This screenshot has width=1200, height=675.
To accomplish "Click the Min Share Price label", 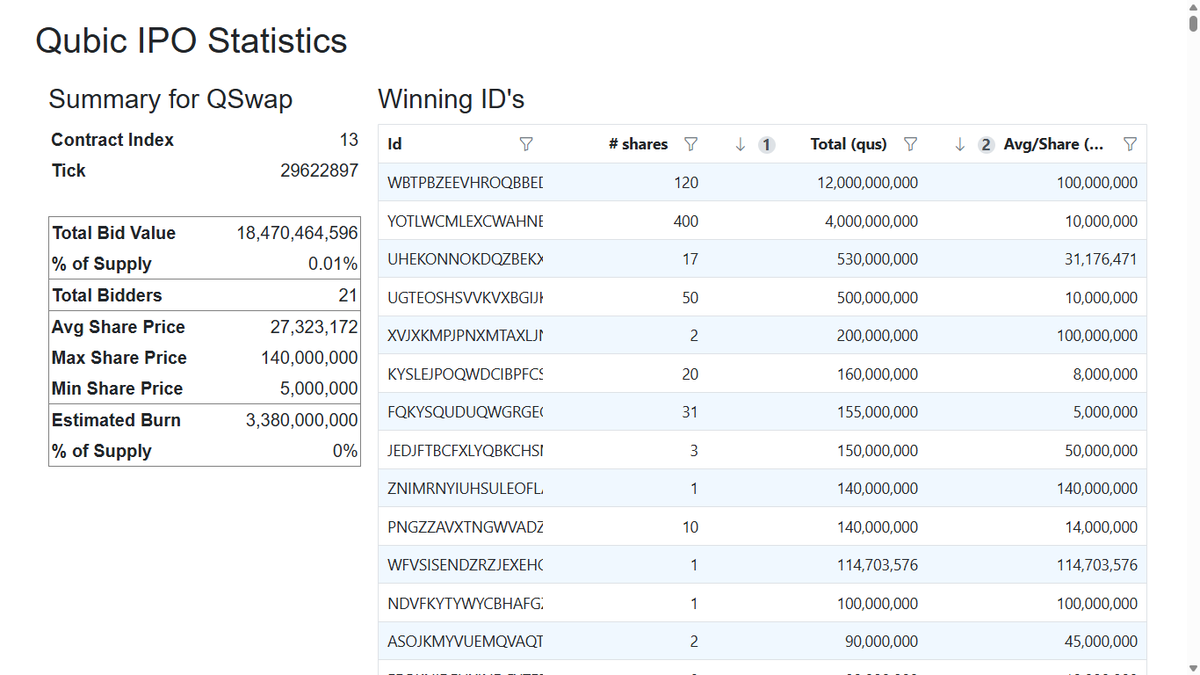I will click(117, 389).
